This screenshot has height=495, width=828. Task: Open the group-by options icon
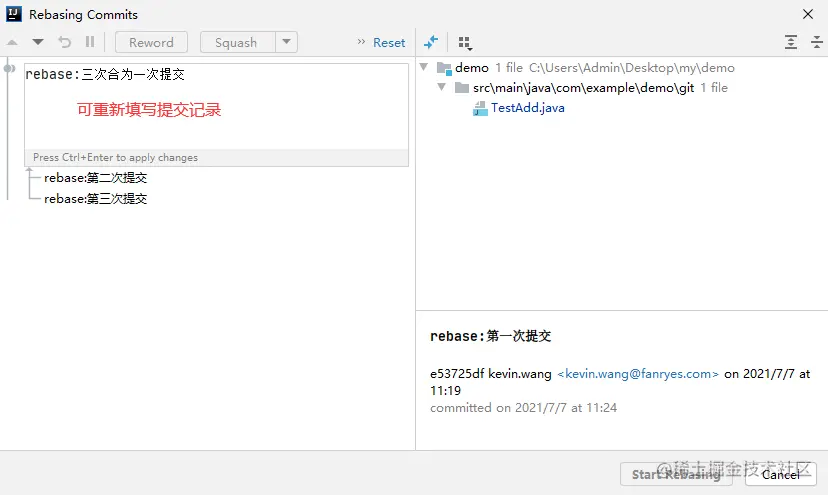tap(465, 43)
